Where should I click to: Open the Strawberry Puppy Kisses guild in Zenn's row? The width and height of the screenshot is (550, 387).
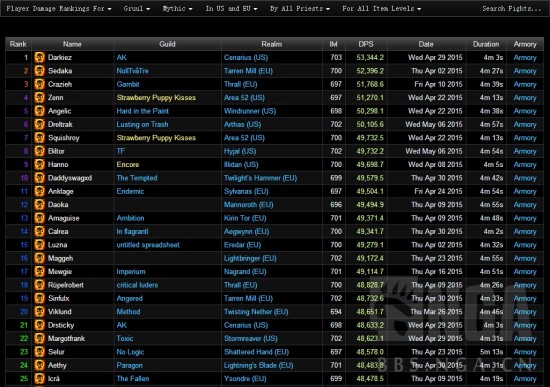click(x=156, y=98)
